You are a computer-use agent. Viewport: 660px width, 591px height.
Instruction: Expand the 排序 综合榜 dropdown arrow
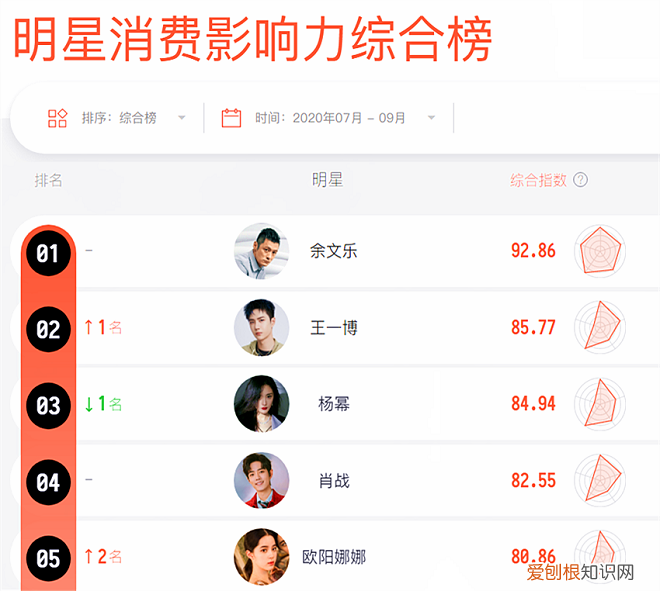coord(182,118)
